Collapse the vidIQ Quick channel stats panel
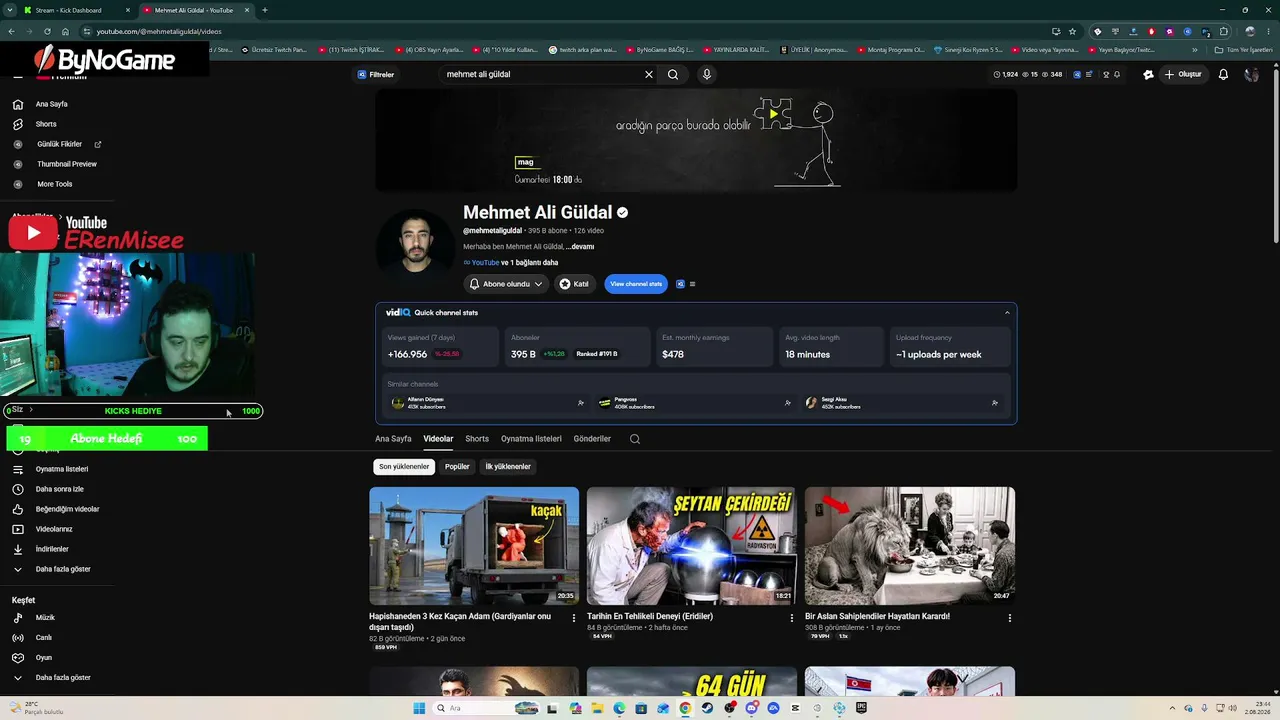1280x720 pixels. click(1007, 313)
